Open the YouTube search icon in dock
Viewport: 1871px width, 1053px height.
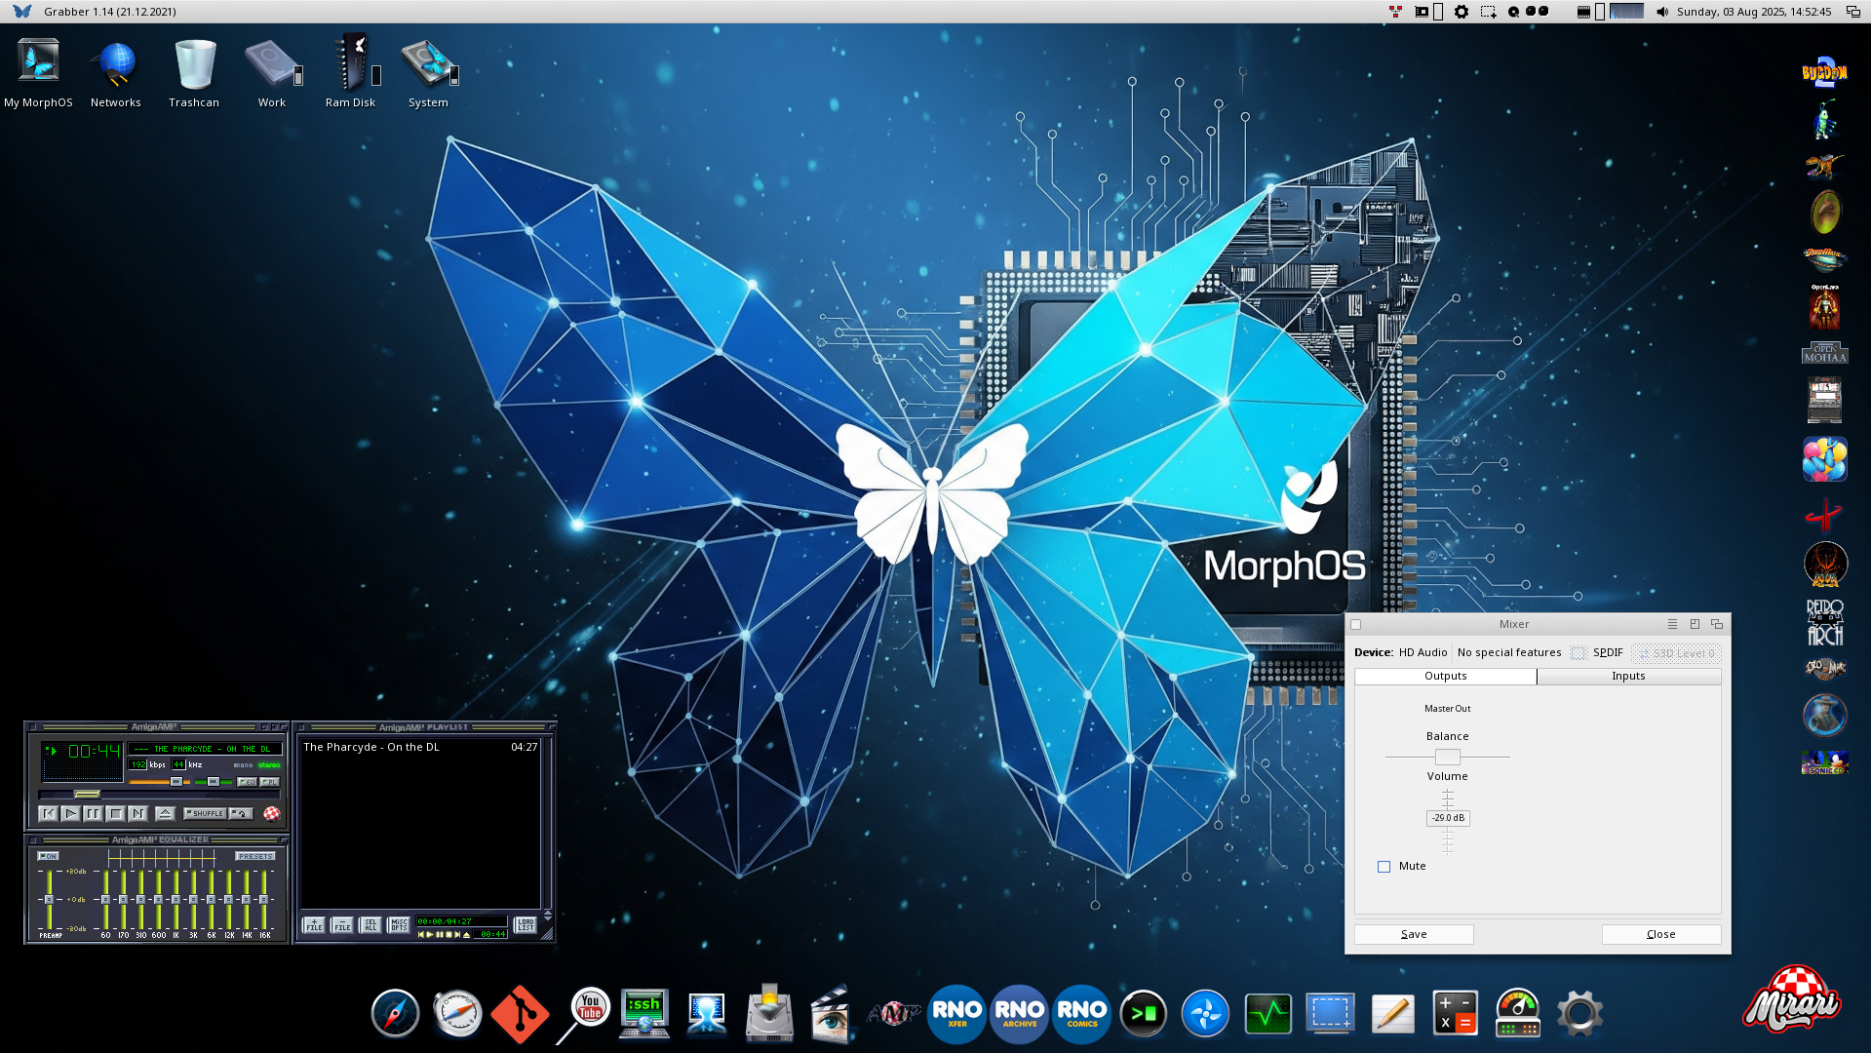(584, 1014)
